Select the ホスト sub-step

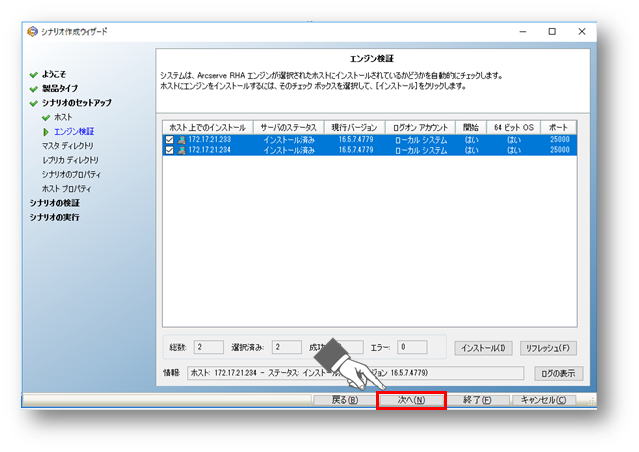tap(63, 117)
